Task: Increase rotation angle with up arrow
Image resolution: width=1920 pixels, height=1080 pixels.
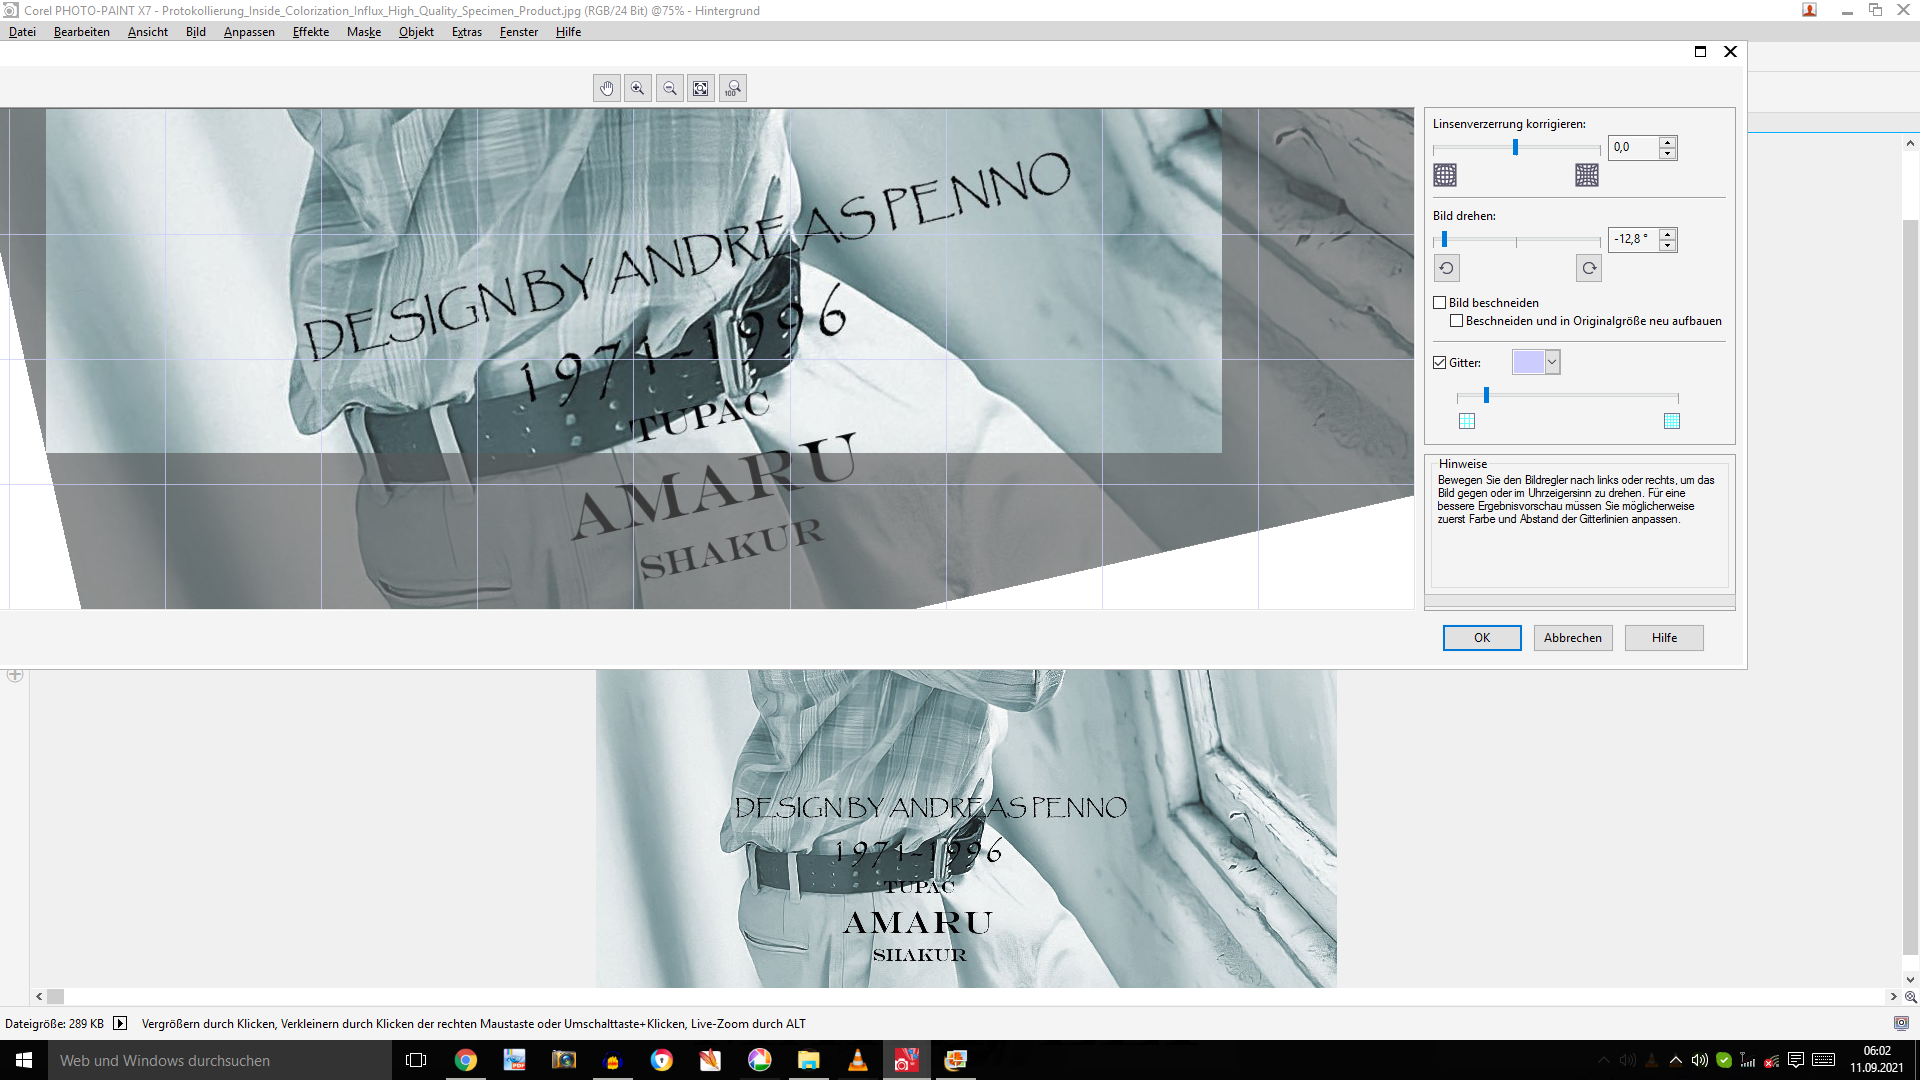Action: 1668,234
